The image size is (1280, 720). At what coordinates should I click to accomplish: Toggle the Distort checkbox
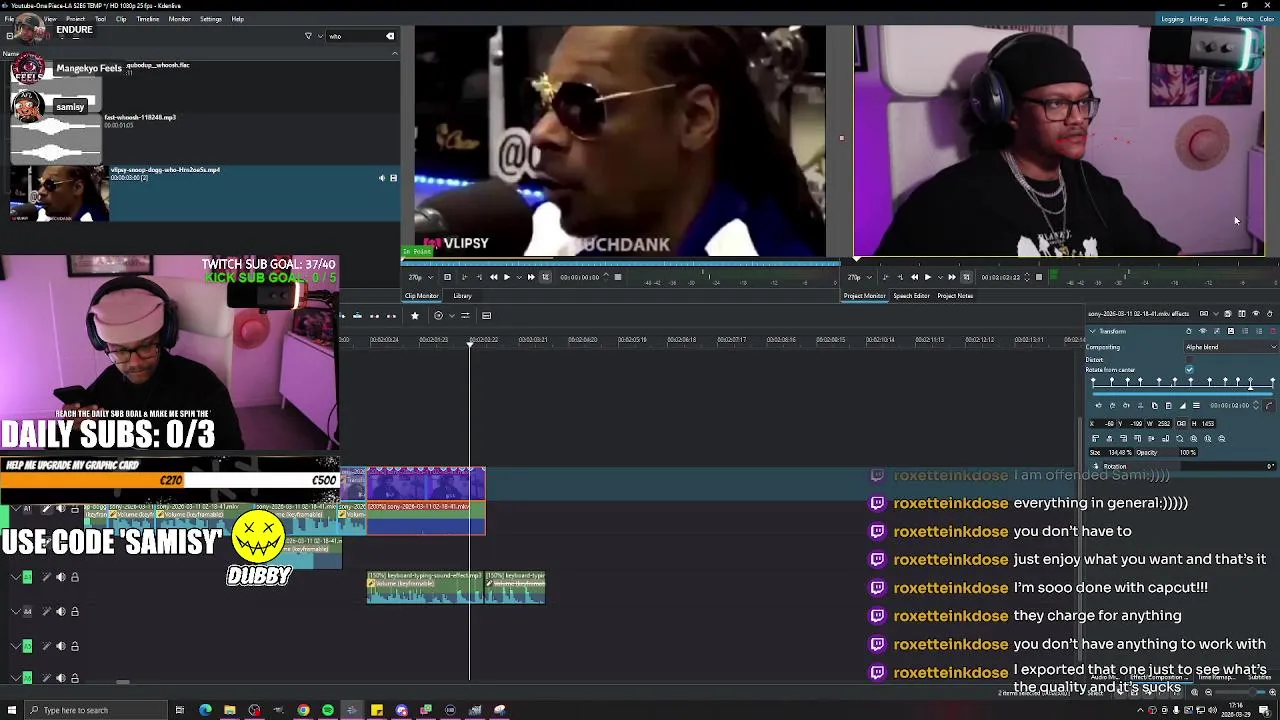[x=1189, y=359]
